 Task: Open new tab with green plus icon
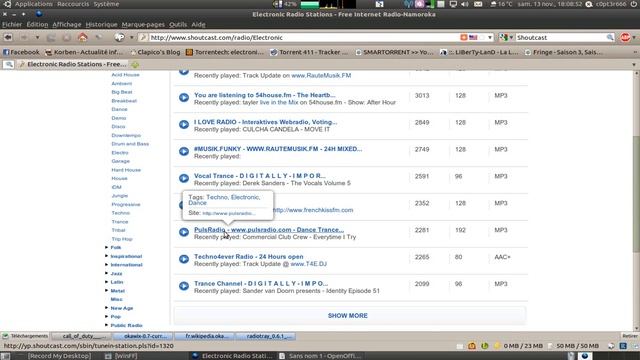coord(135,64)
